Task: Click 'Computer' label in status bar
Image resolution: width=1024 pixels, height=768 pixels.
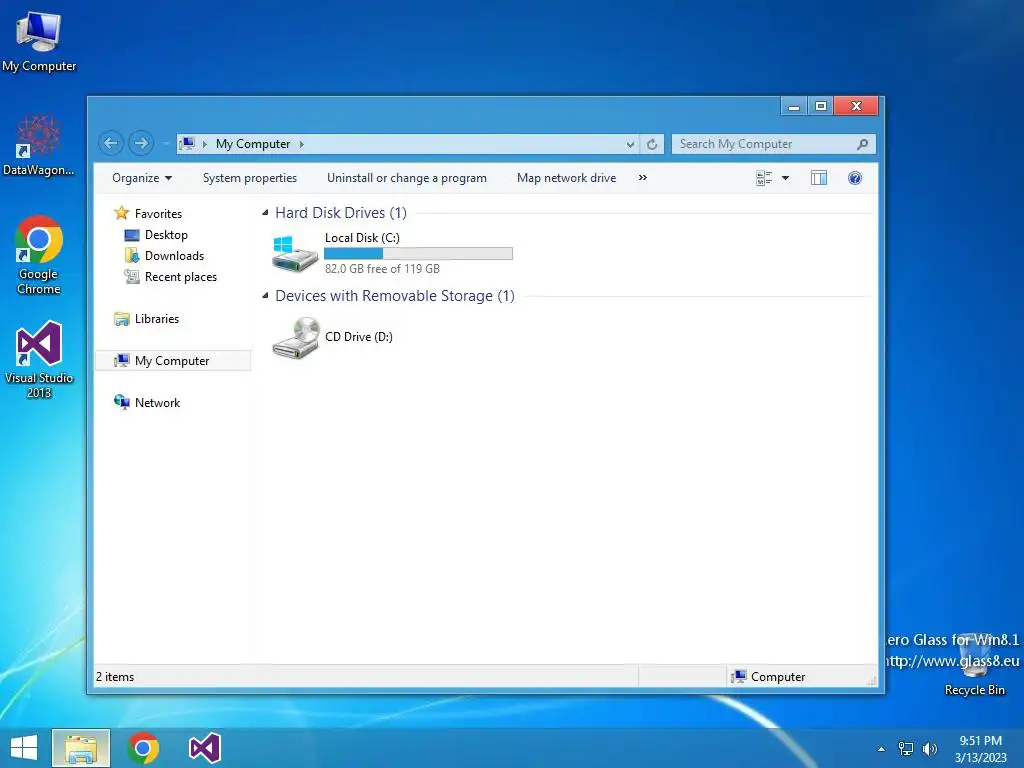Action: click(x=778, y=677)
